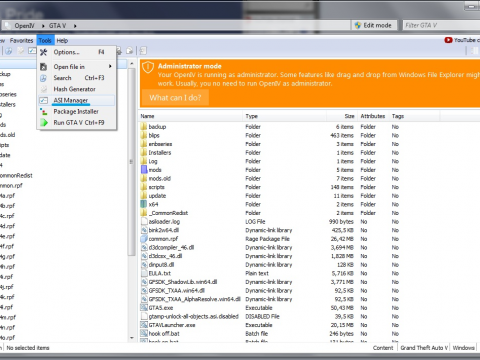480x360 pixels.
Task: Select dinput8.dll file icon
Action: point(144,265)
